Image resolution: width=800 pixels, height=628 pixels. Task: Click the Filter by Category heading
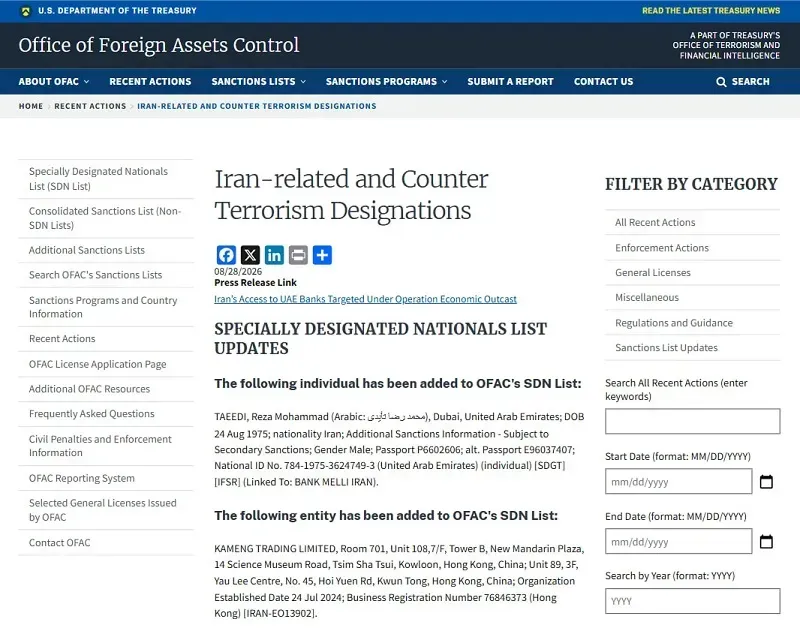(x=691, y=184)
